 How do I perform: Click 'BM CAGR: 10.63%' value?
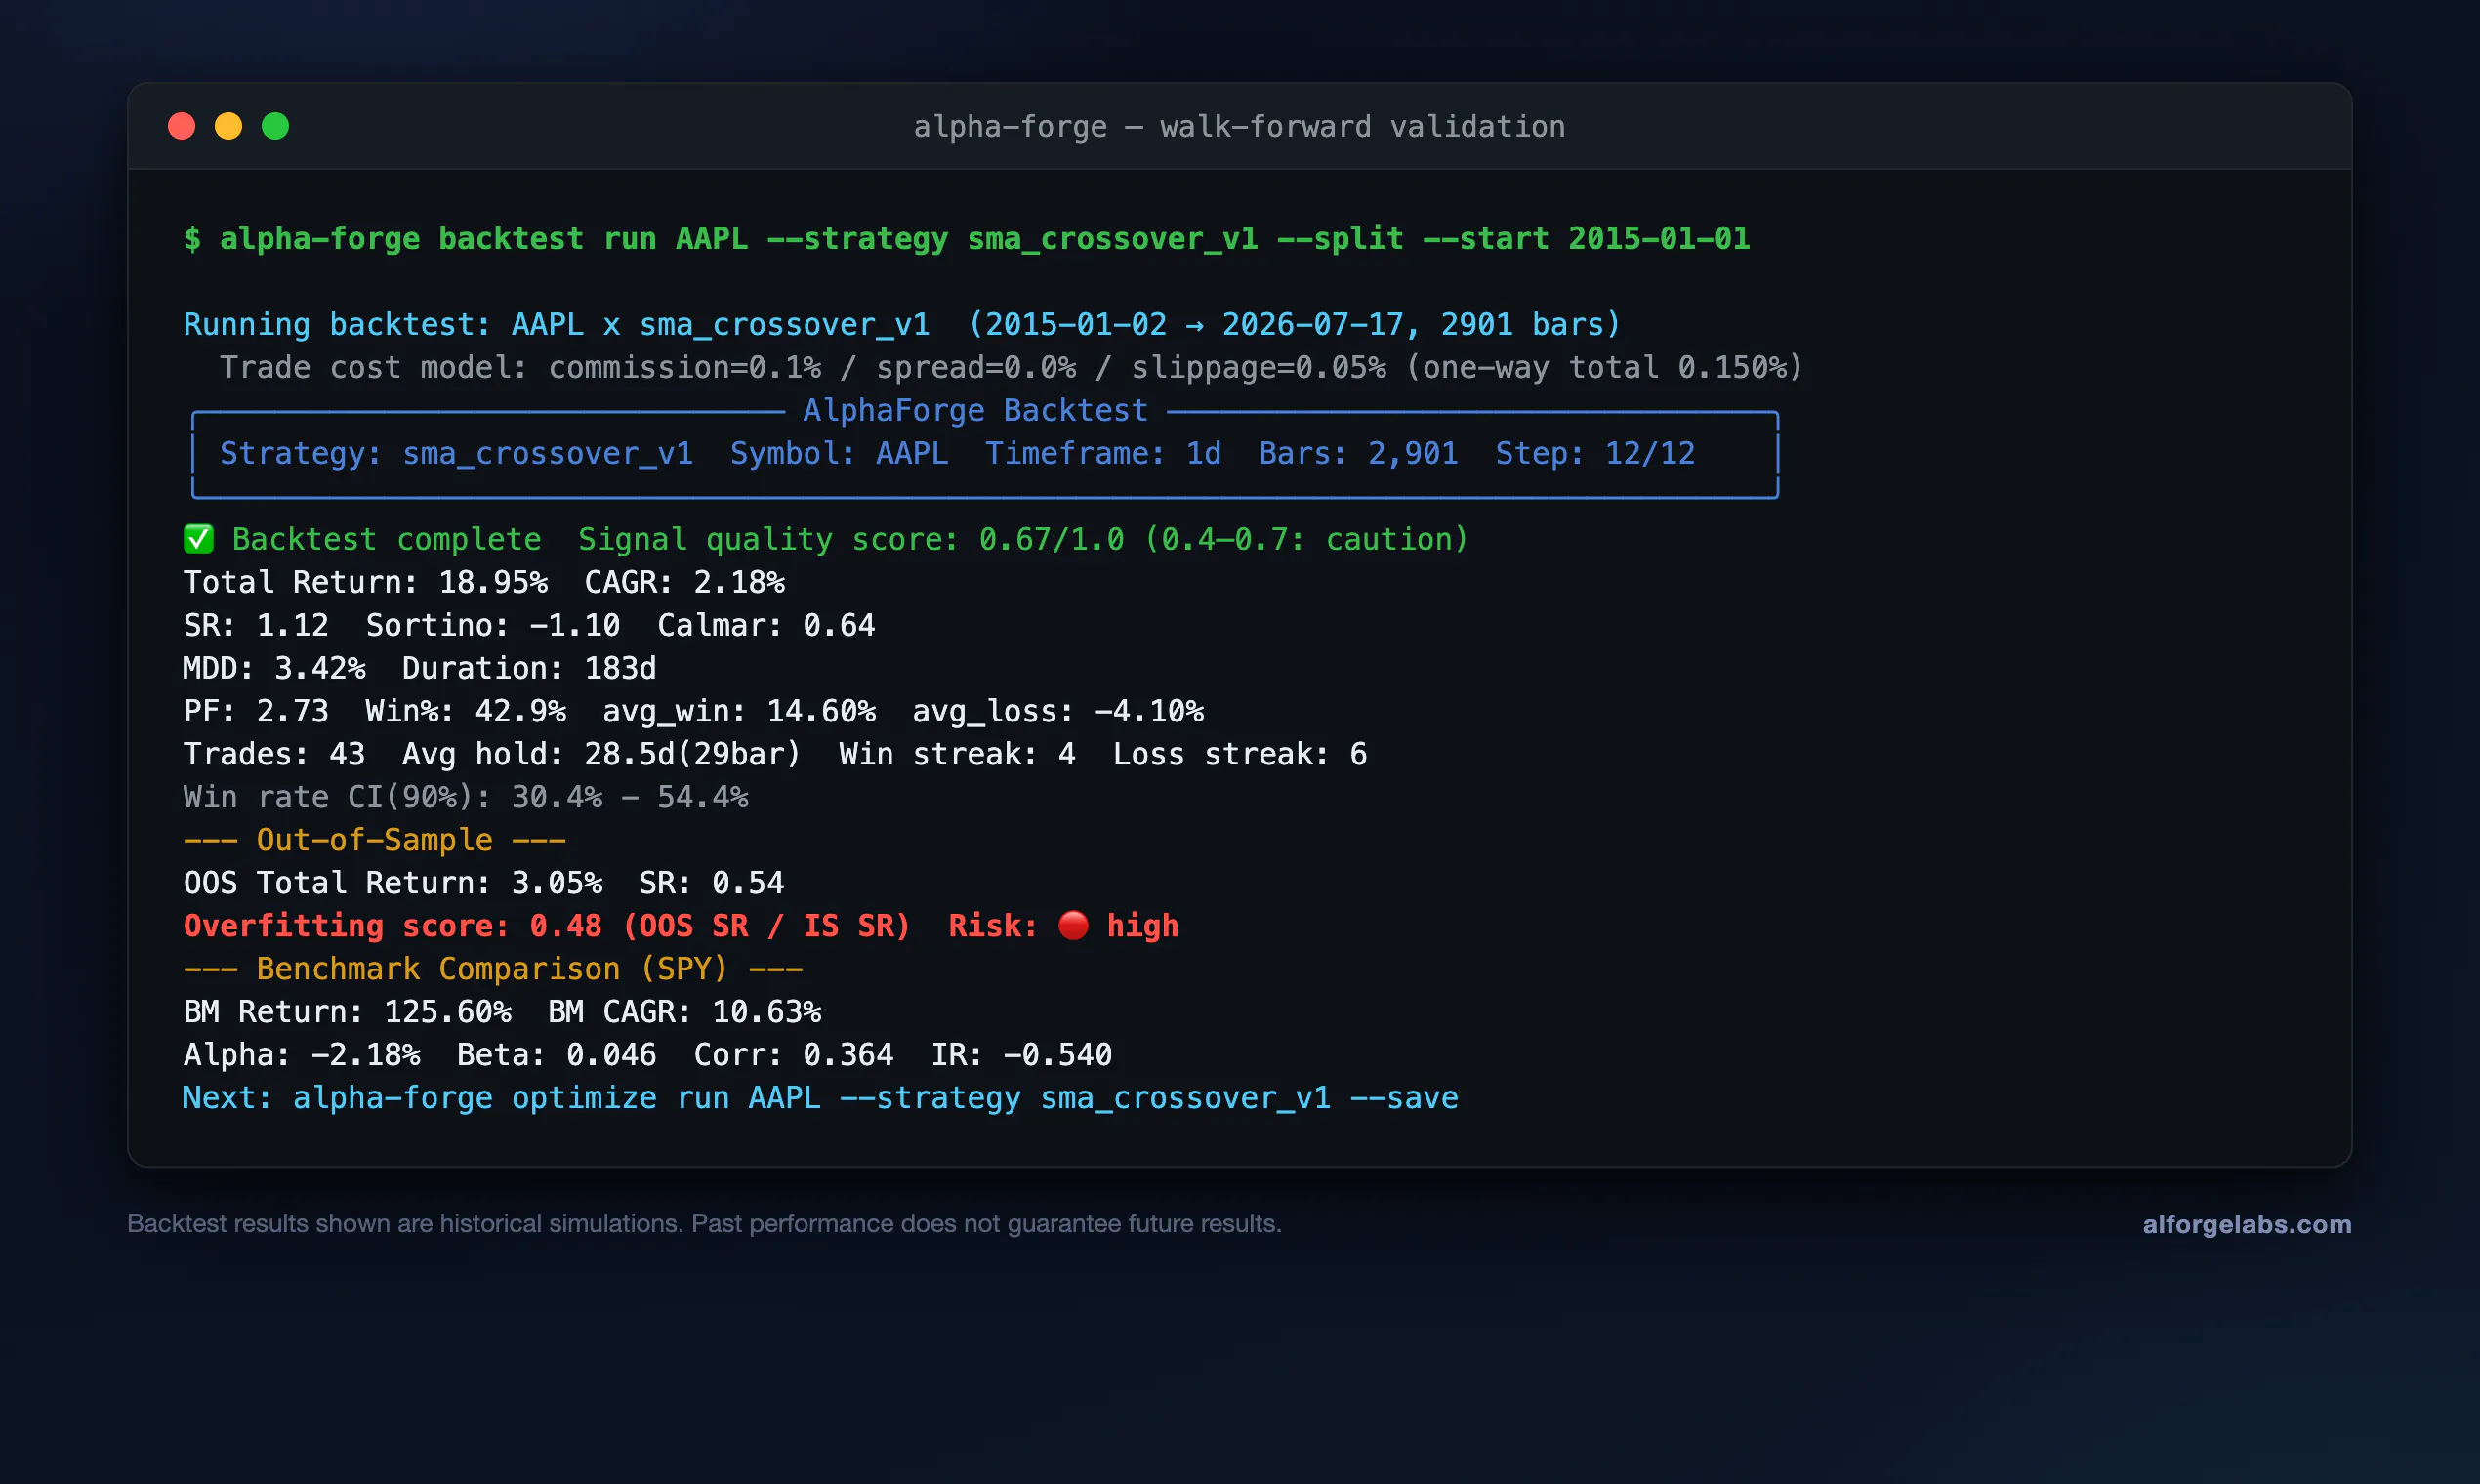[684, 1012]
